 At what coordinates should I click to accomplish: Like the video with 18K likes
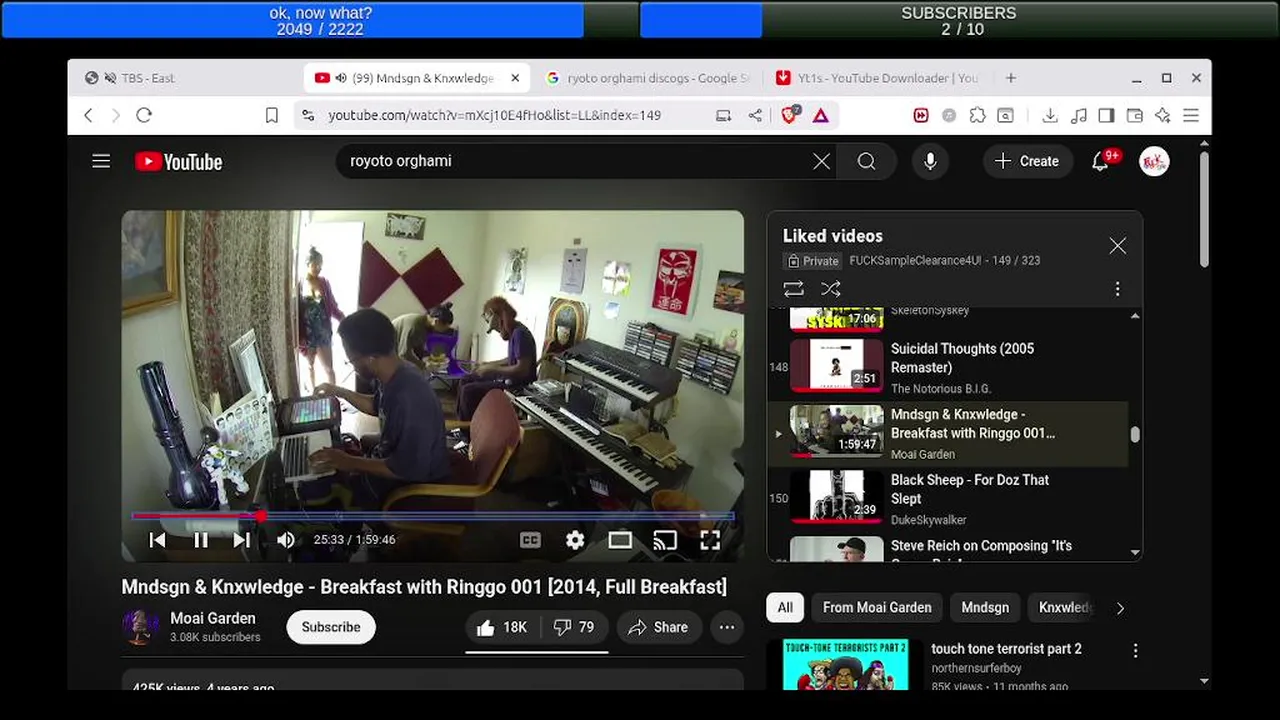click(503, 627)
